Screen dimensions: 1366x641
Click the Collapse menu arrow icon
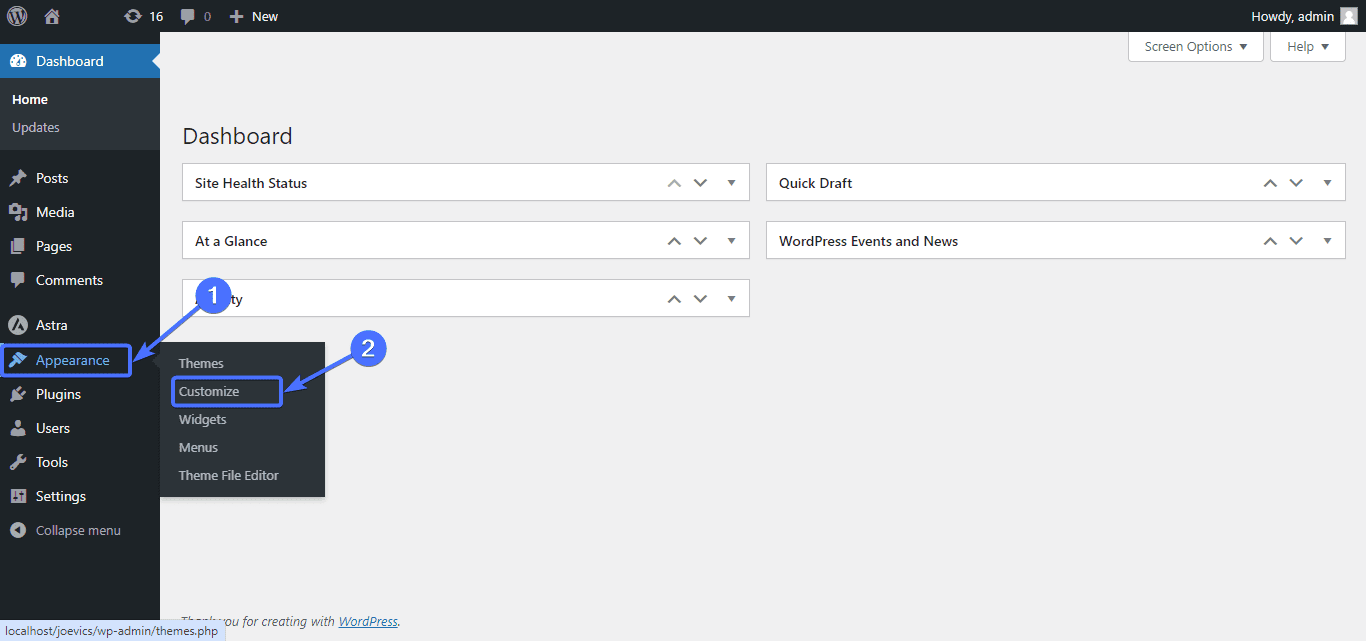(x=18, y=531)
